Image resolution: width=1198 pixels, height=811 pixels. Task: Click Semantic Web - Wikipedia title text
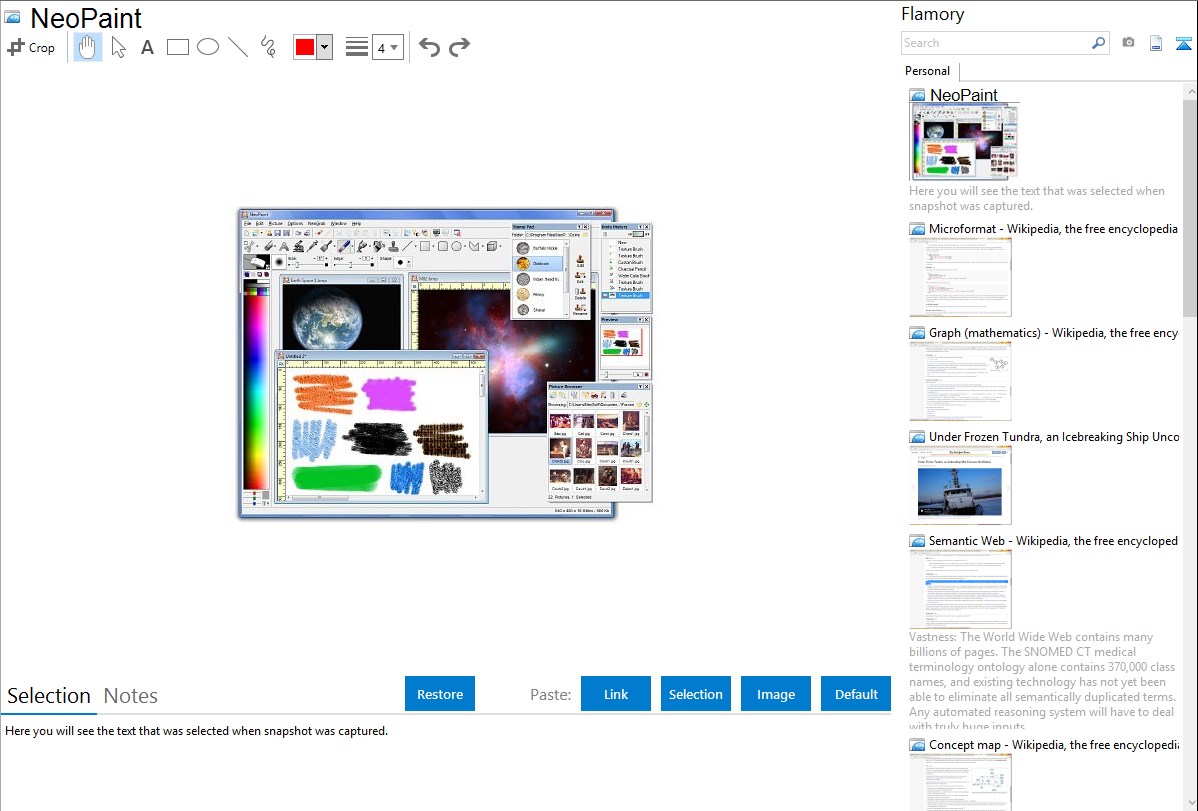pyautogui.click(x=1053, y=540)
